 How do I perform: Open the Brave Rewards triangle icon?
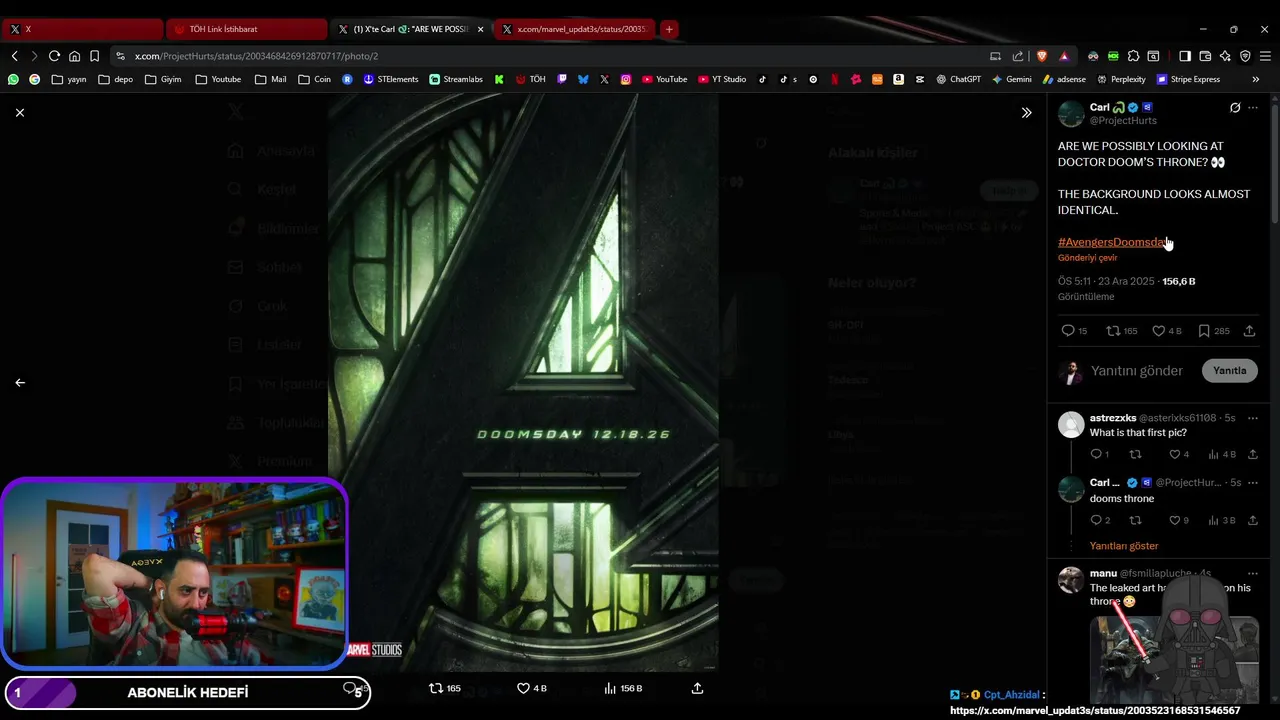[1063, 56]
